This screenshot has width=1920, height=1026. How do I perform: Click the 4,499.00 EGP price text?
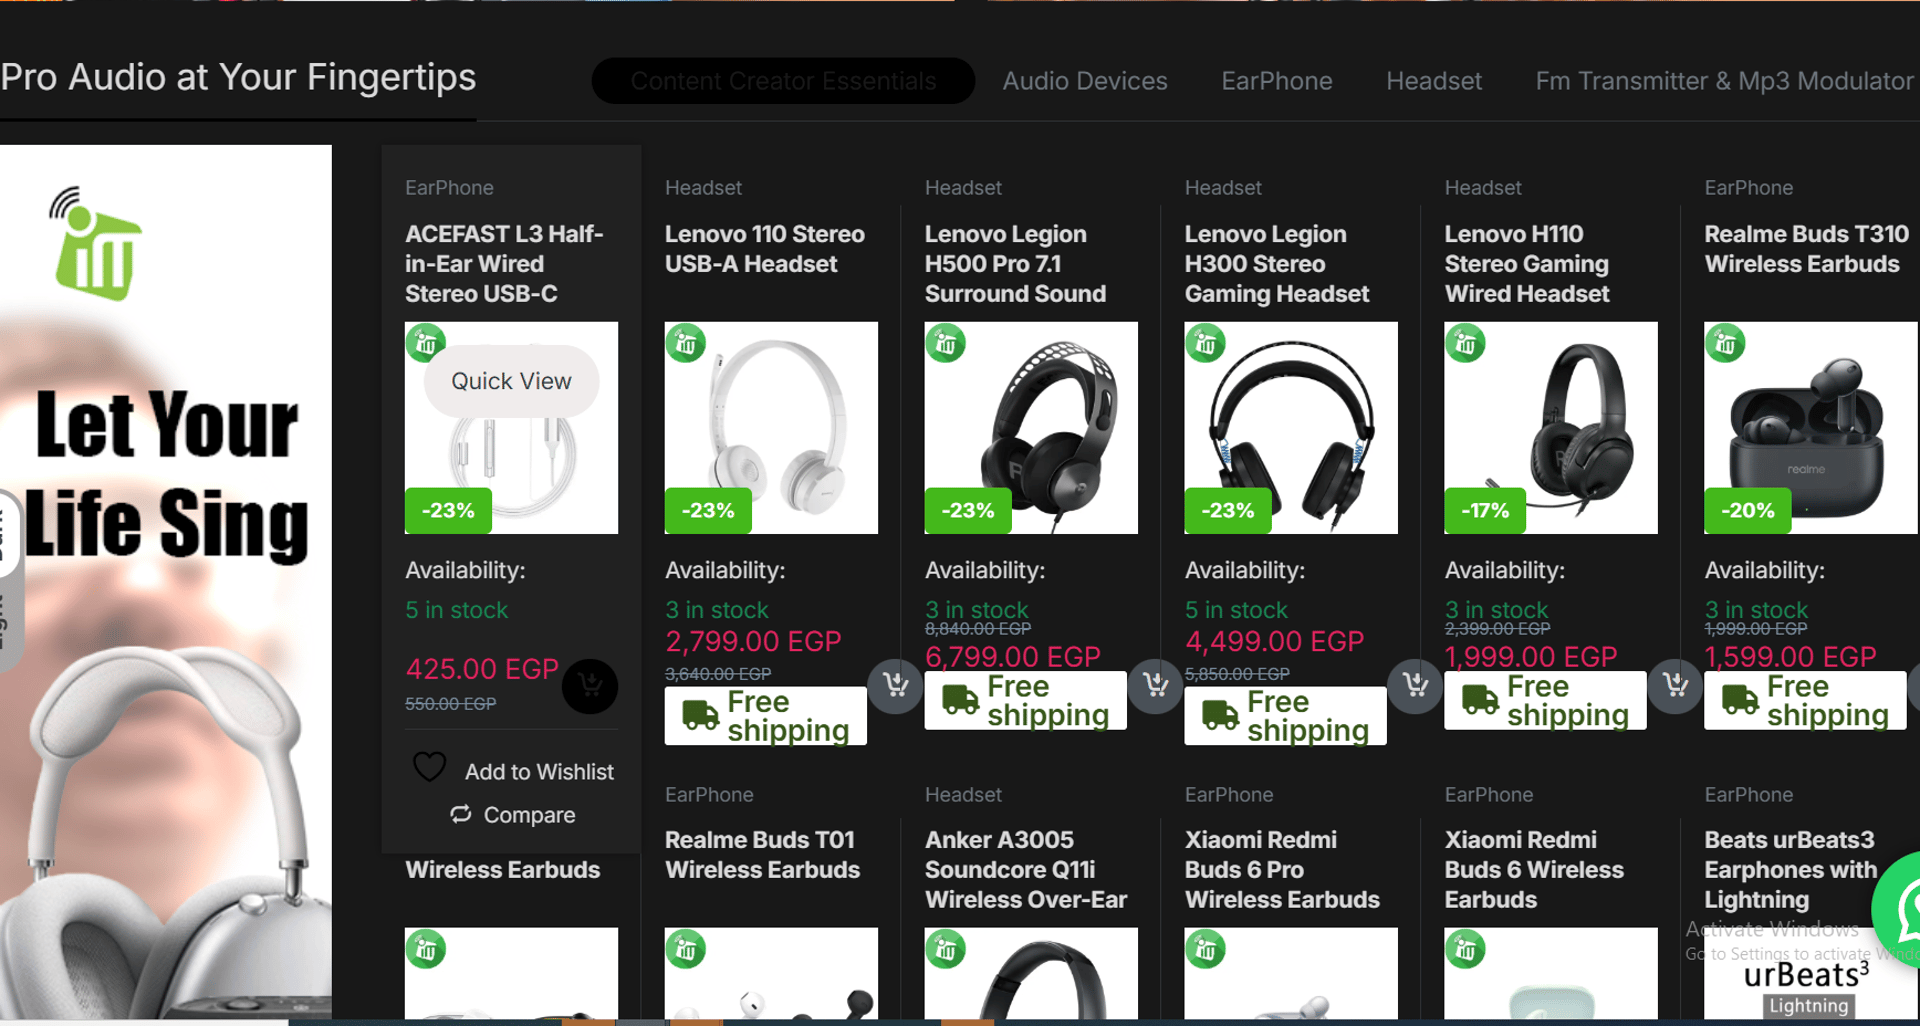tap(1274, 642)
